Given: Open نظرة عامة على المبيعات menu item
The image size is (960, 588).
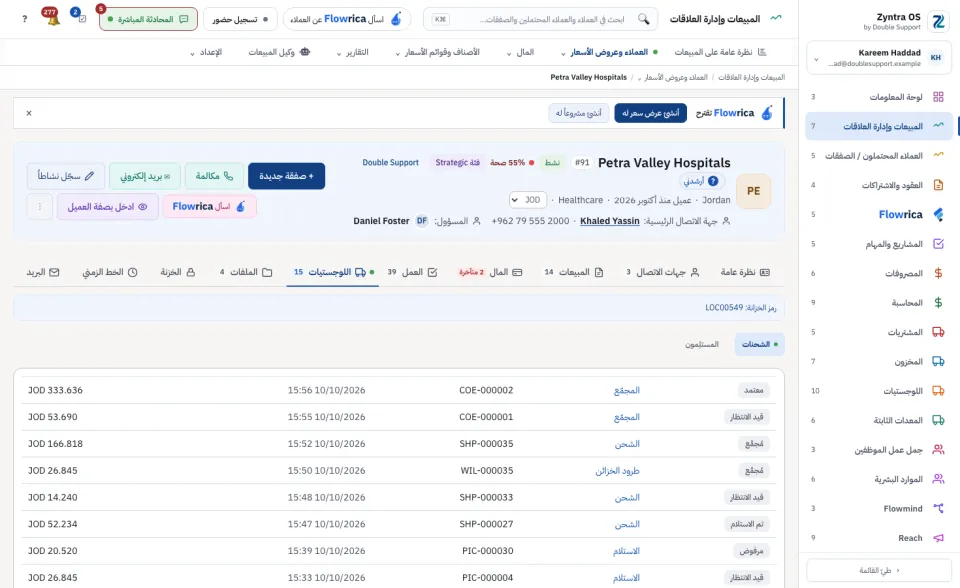Looking at the screenshot, I should 720,52.
